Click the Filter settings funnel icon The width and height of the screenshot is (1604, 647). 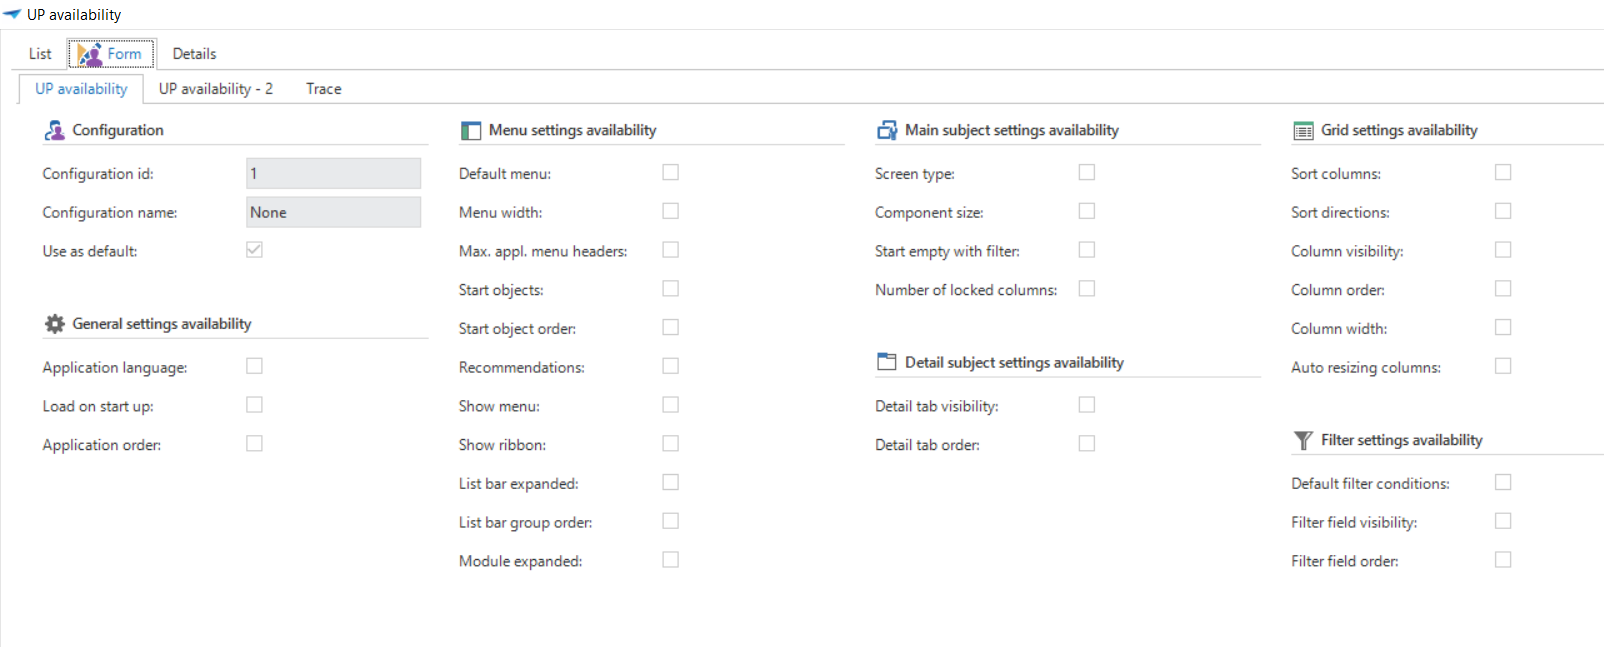click(x=1303, y=440)
